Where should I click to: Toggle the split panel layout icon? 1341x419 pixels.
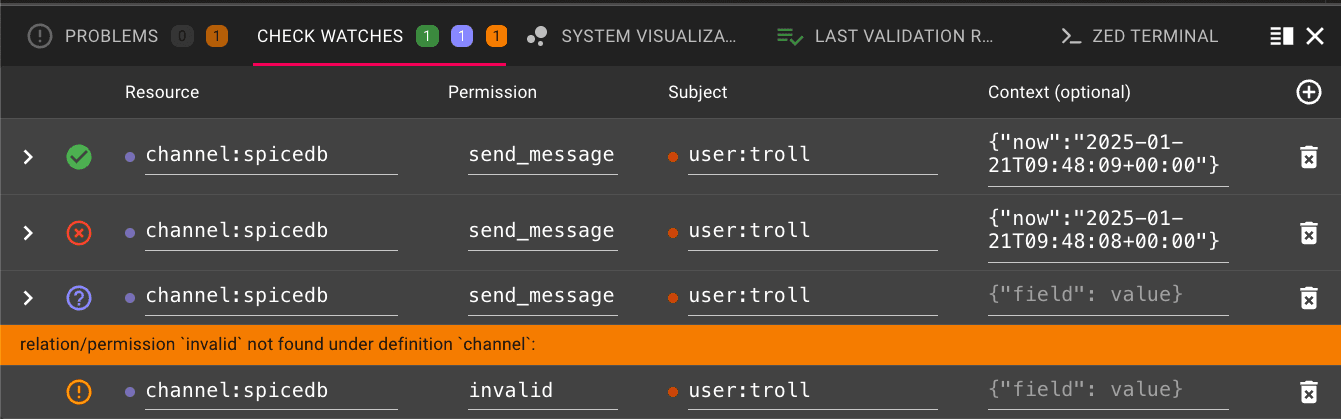tap(1281, 37)
